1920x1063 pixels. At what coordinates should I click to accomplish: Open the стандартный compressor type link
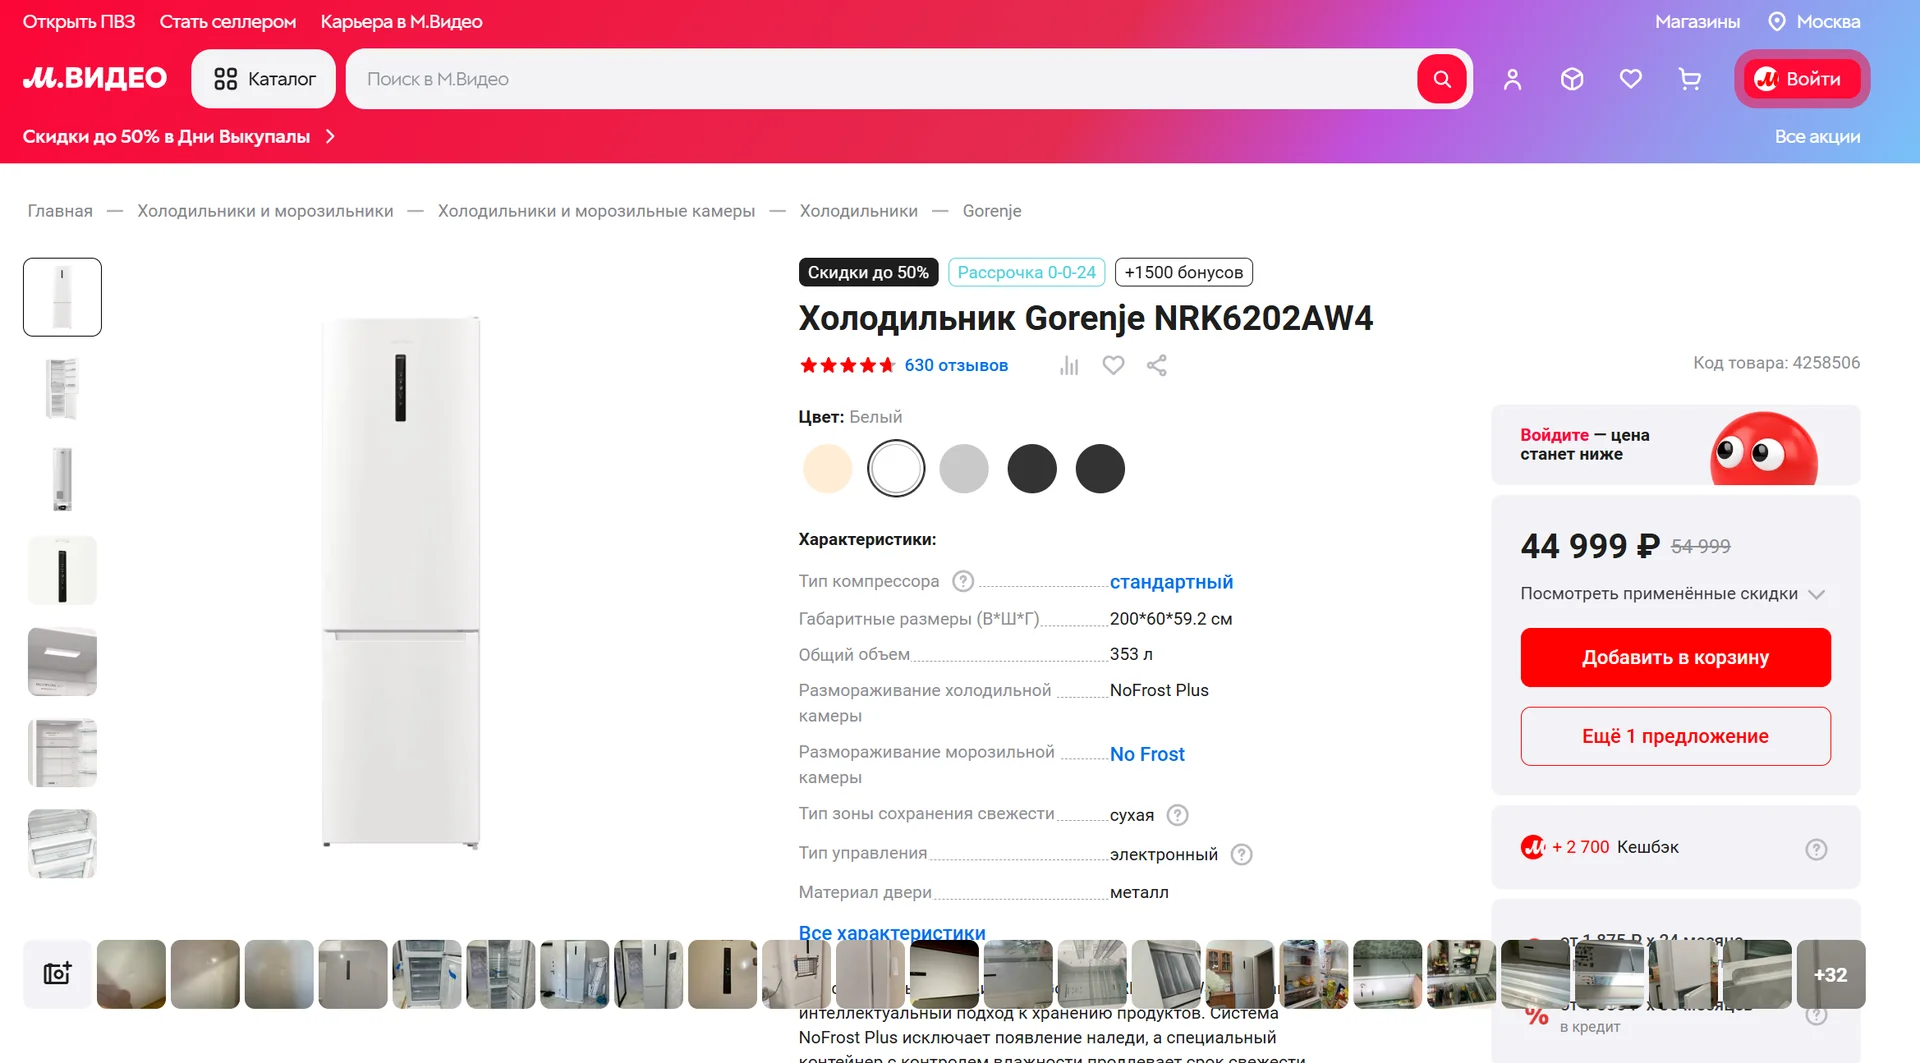1171,582
